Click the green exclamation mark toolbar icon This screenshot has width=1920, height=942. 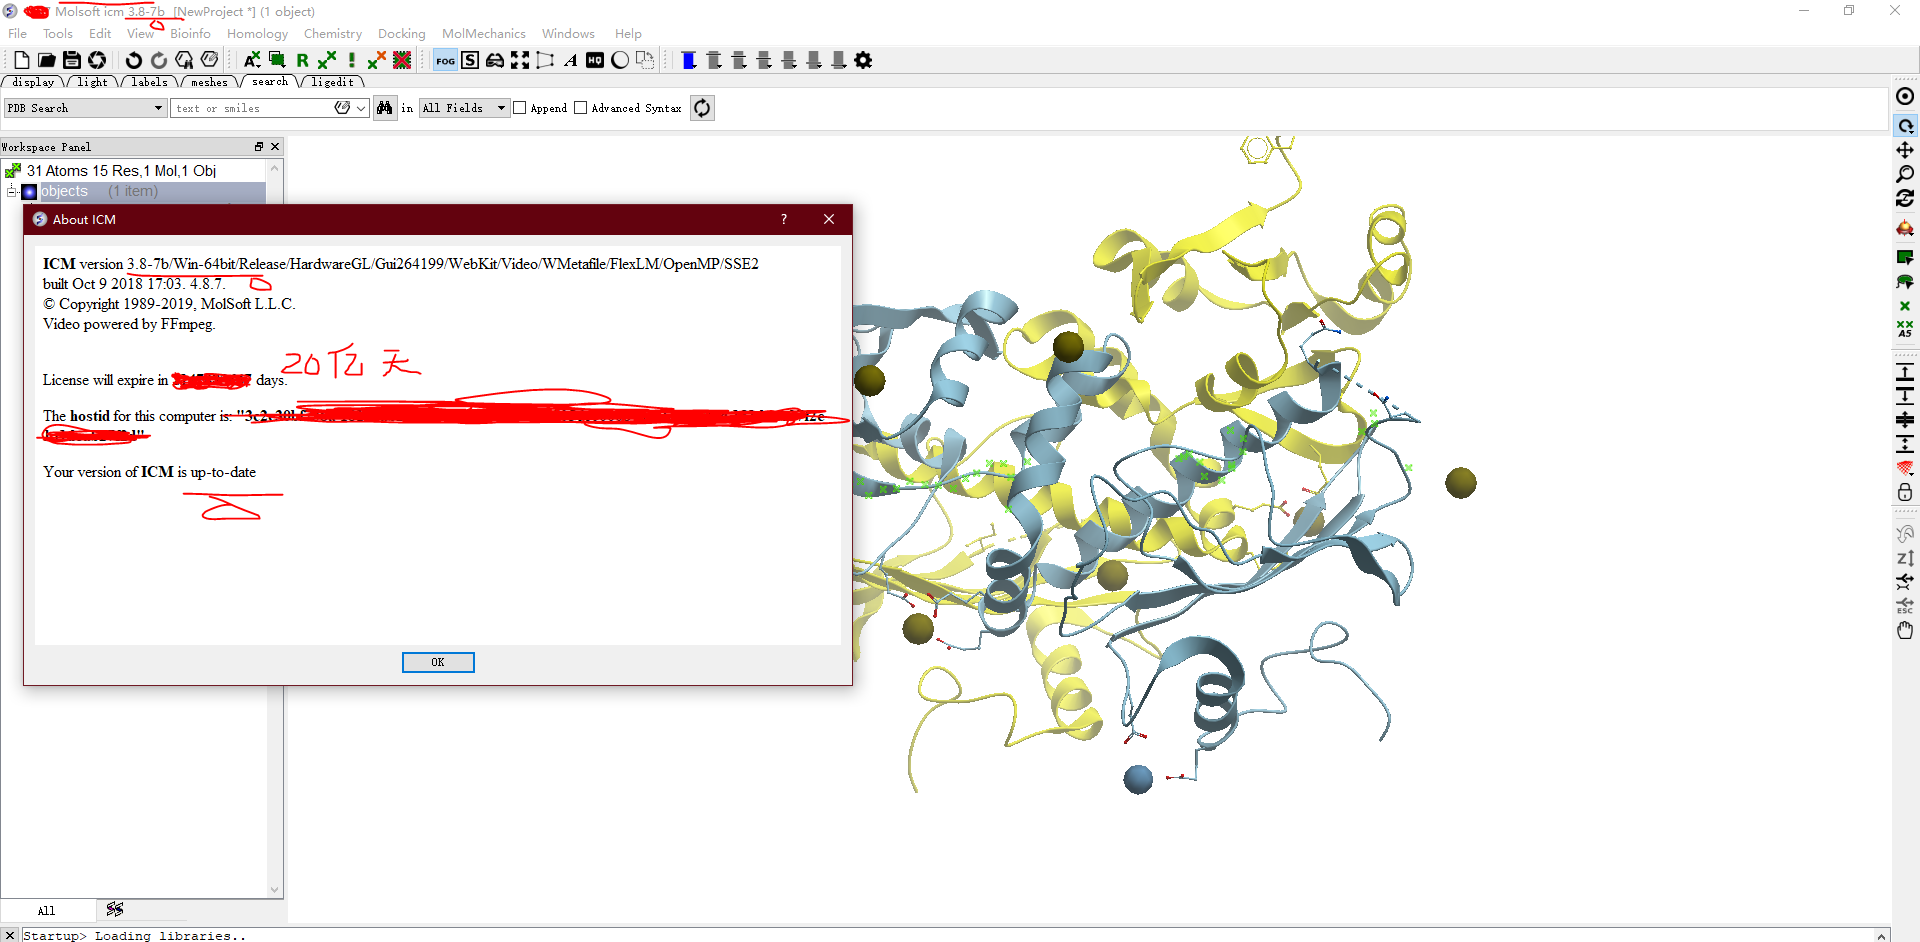(352, 60)
